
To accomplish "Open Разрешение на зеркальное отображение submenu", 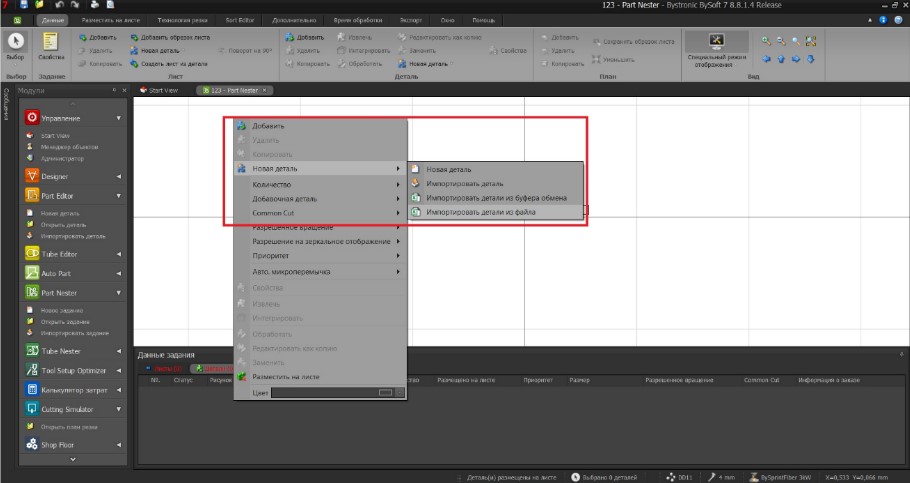I will click(320, 241).
